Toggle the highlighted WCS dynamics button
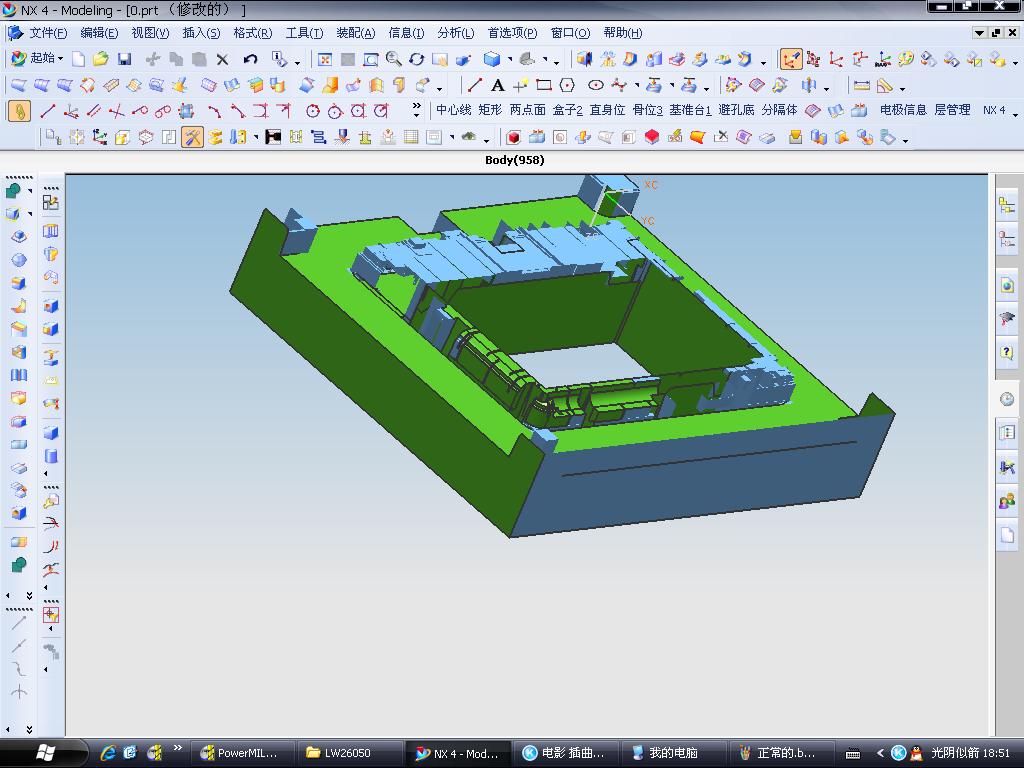Screen dimensions: 1024x768 click(791, 60)
